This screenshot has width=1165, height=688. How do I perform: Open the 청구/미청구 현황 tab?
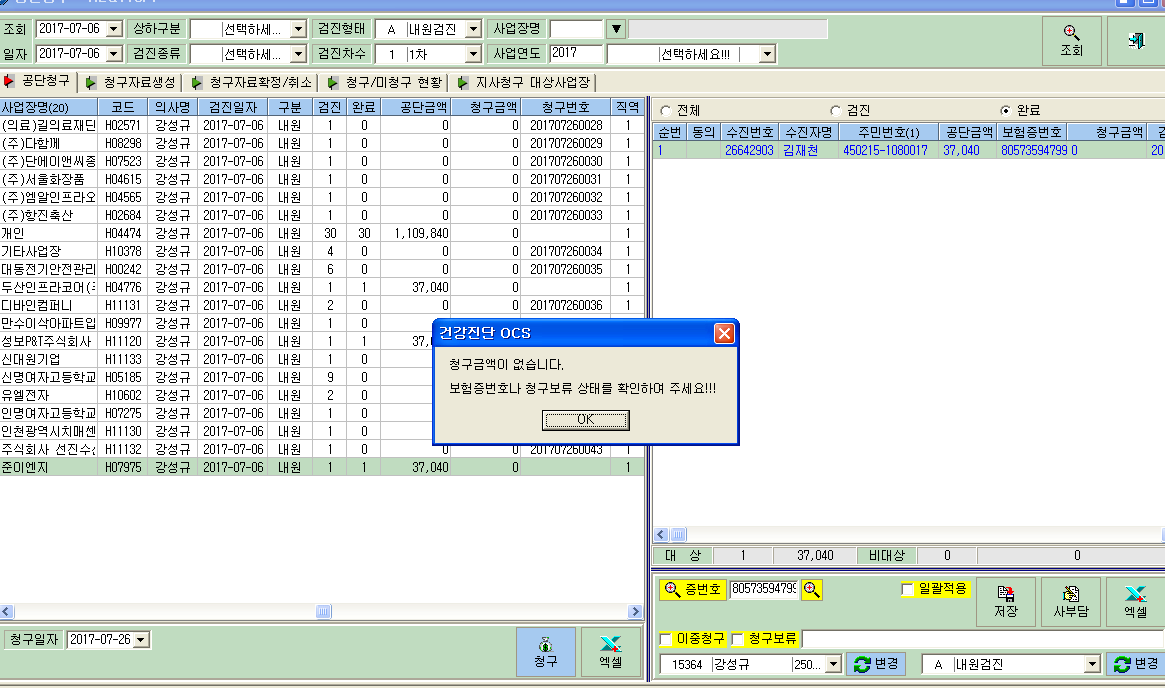(x=385, y=82)
